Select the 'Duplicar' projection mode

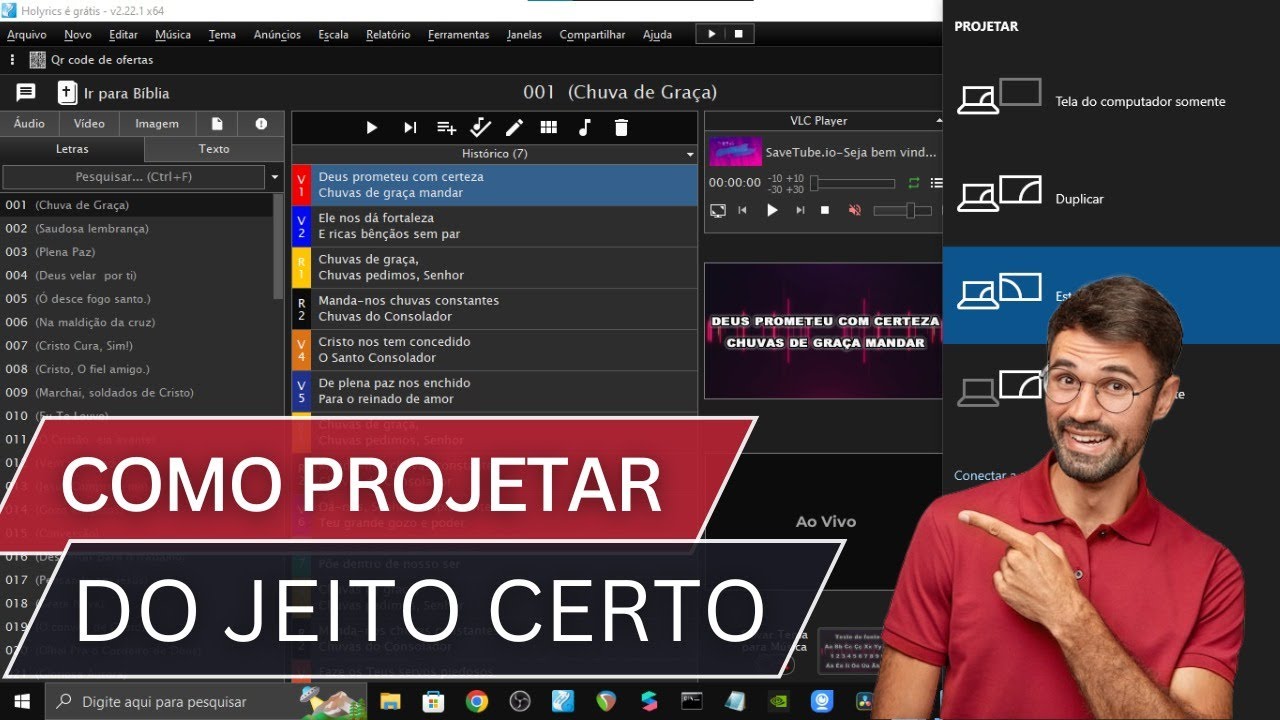click(1111, 199)
